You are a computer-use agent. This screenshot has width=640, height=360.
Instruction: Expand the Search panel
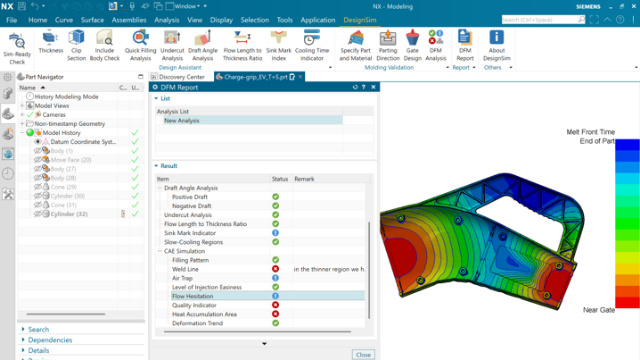(x=23, y=329)
